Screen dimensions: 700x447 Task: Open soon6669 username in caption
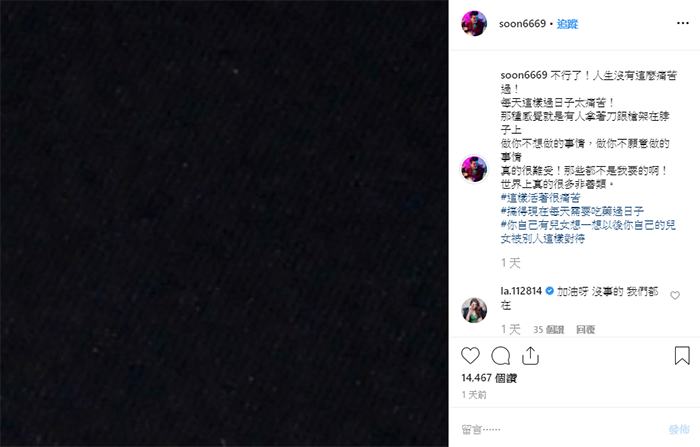coord(524,75)
